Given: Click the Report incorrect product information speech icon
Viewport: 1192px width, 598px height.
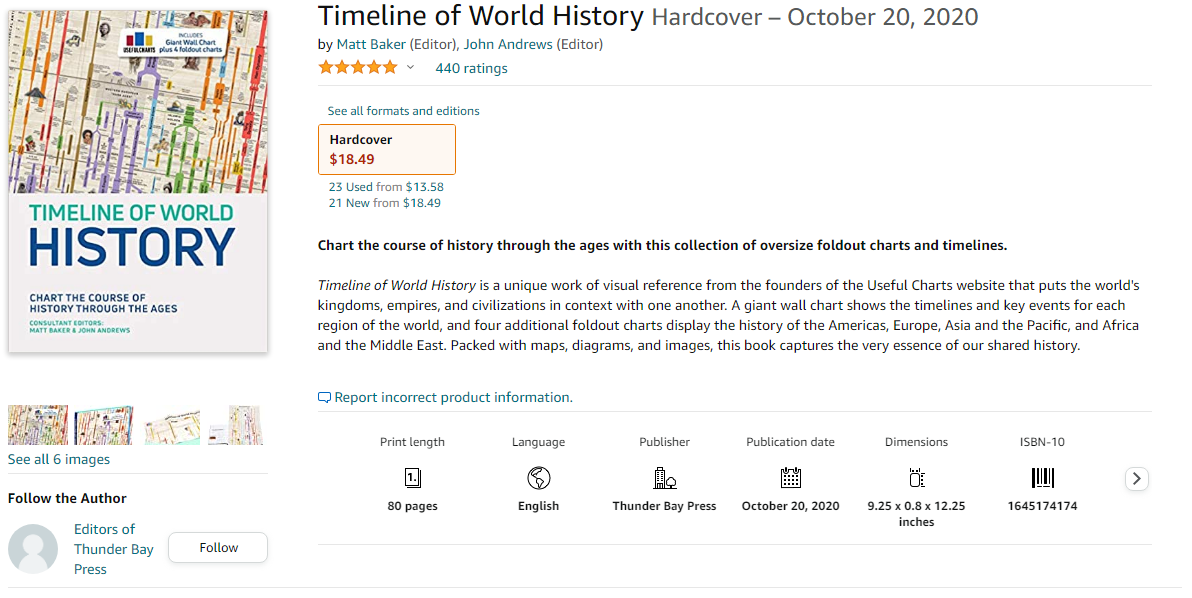Looking at the screenshot, I should (324, 397).
